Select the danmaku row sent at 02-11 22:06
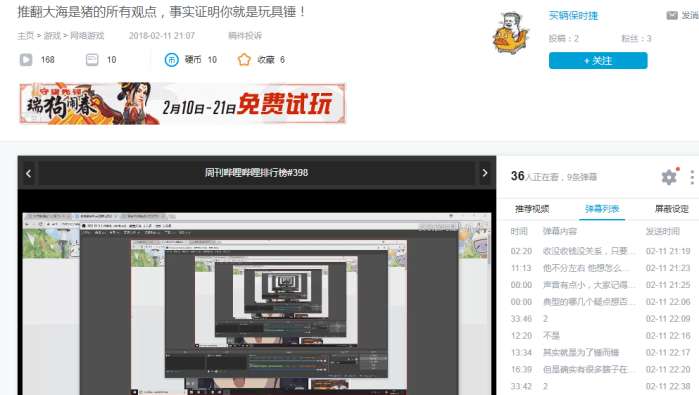Viewport: 699px width, 395px height. pyautogui.click(x=600, y=302)
